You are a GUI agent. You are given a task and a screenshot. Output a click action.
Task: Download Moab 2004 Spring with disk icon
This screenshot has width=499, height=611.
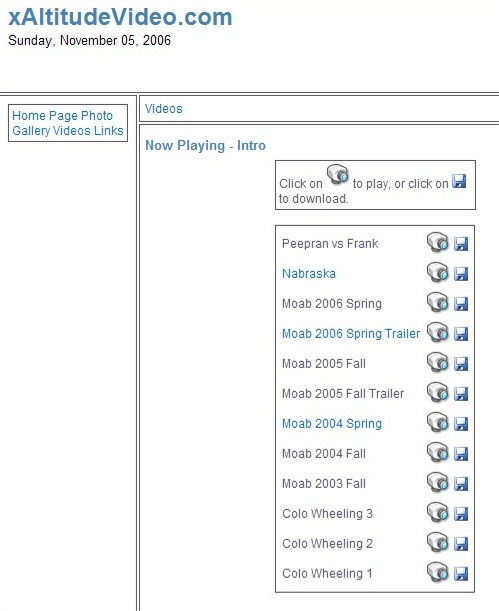tap(461, 424)
